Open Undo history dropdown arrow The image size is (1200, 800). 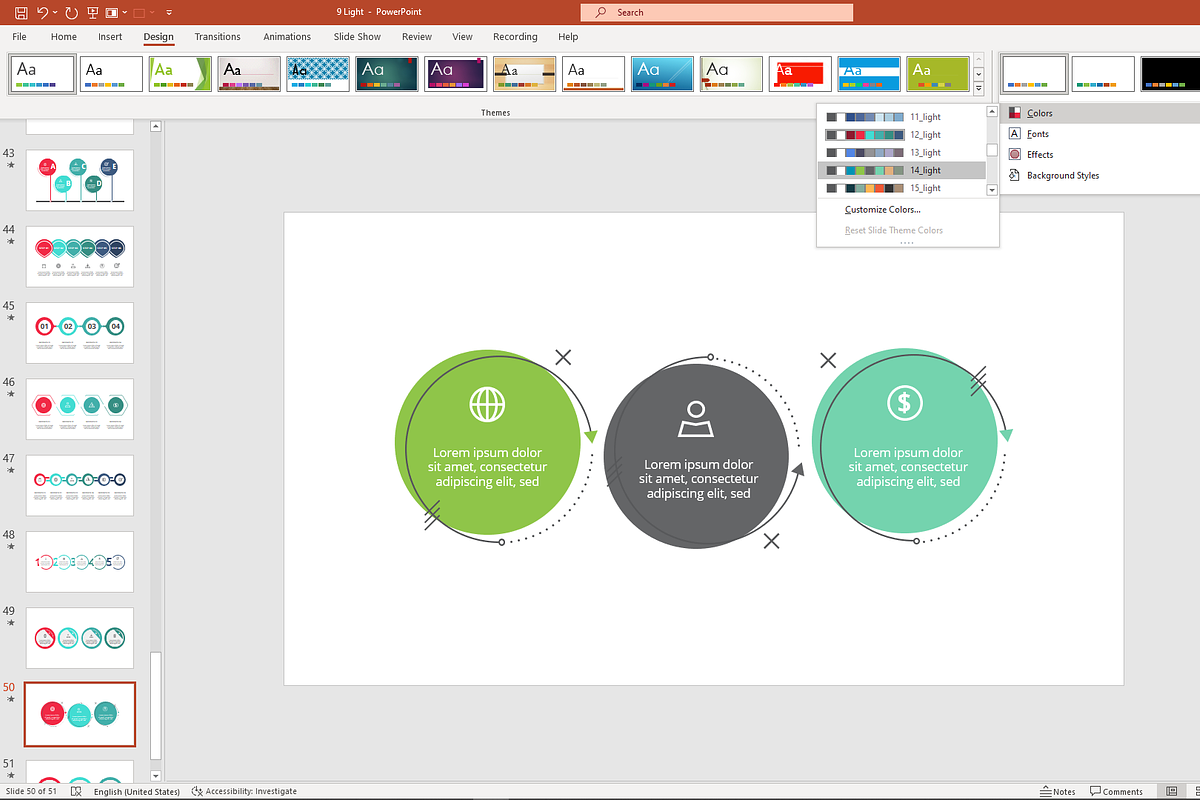pos(56,13)
